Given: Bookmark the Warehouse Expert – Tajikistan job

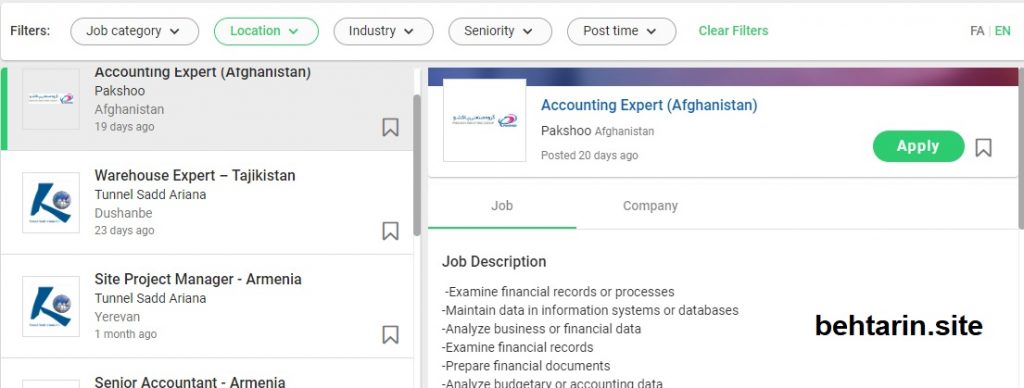Looking at the screenshot, I should [390, 231].
